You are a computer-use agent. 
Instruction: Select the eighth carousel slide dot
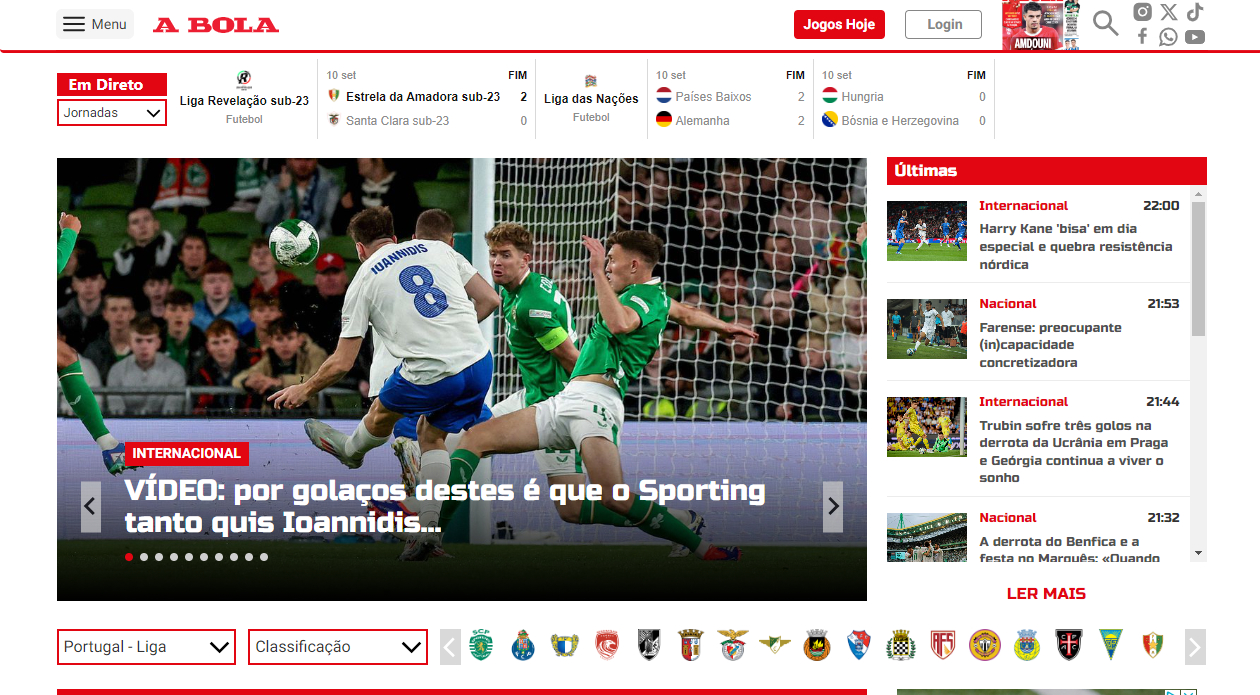tap(234, 557)
